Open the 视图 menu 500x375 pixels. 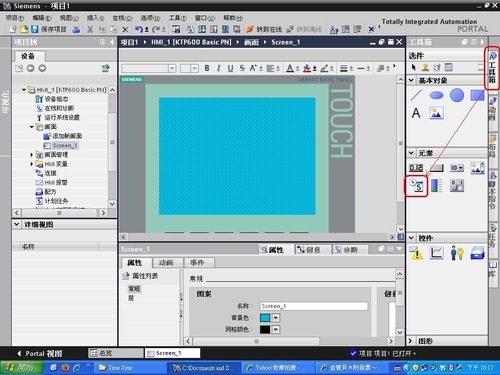(x=69, y=18)
